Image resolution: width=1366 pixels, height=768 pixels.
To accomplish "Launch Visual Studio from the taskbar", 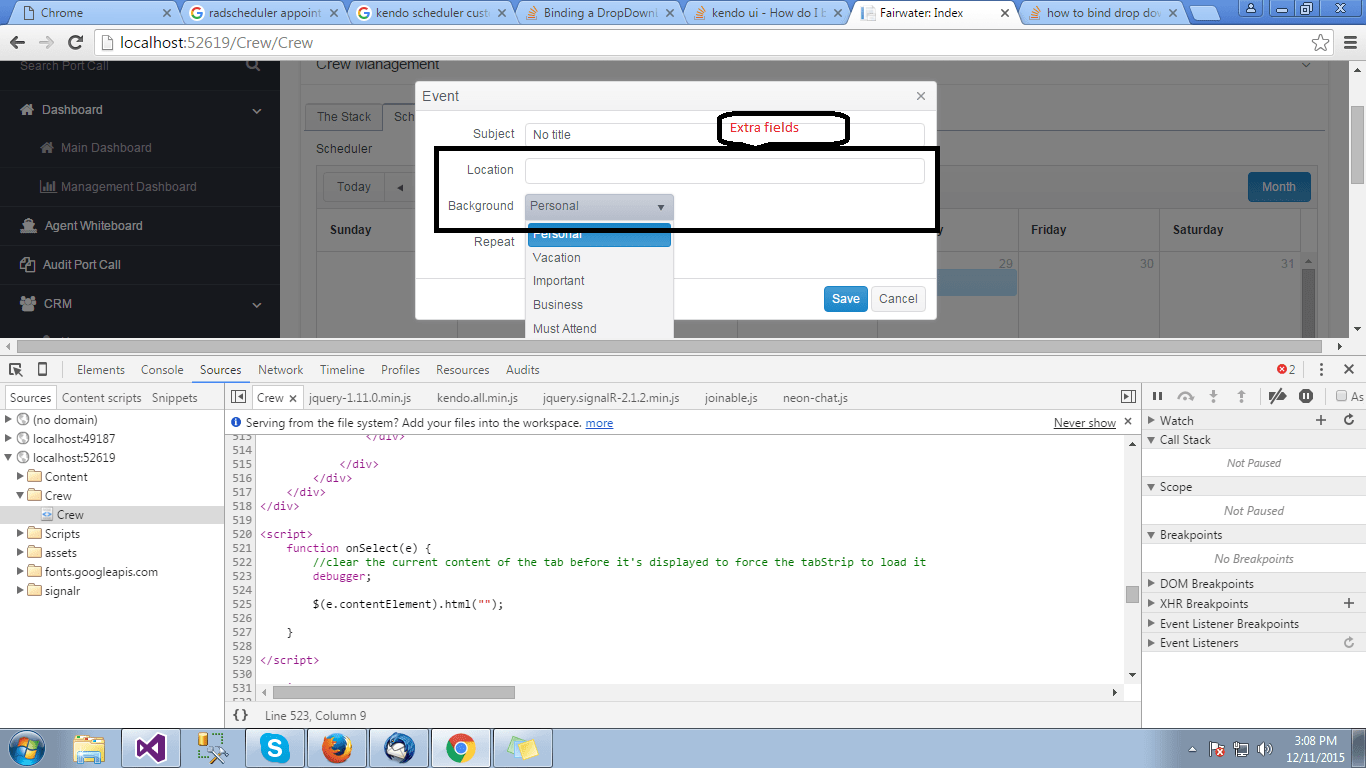I will 151,747.
